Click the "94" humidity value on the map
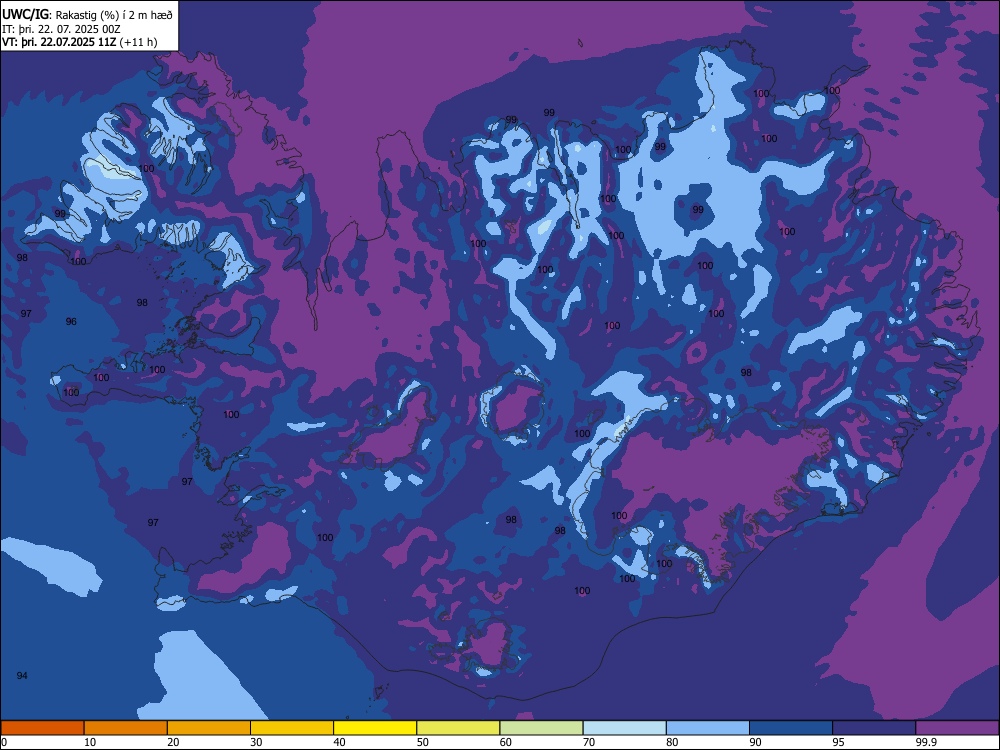This screenshot has width=1000, height=750. [22, 675]
